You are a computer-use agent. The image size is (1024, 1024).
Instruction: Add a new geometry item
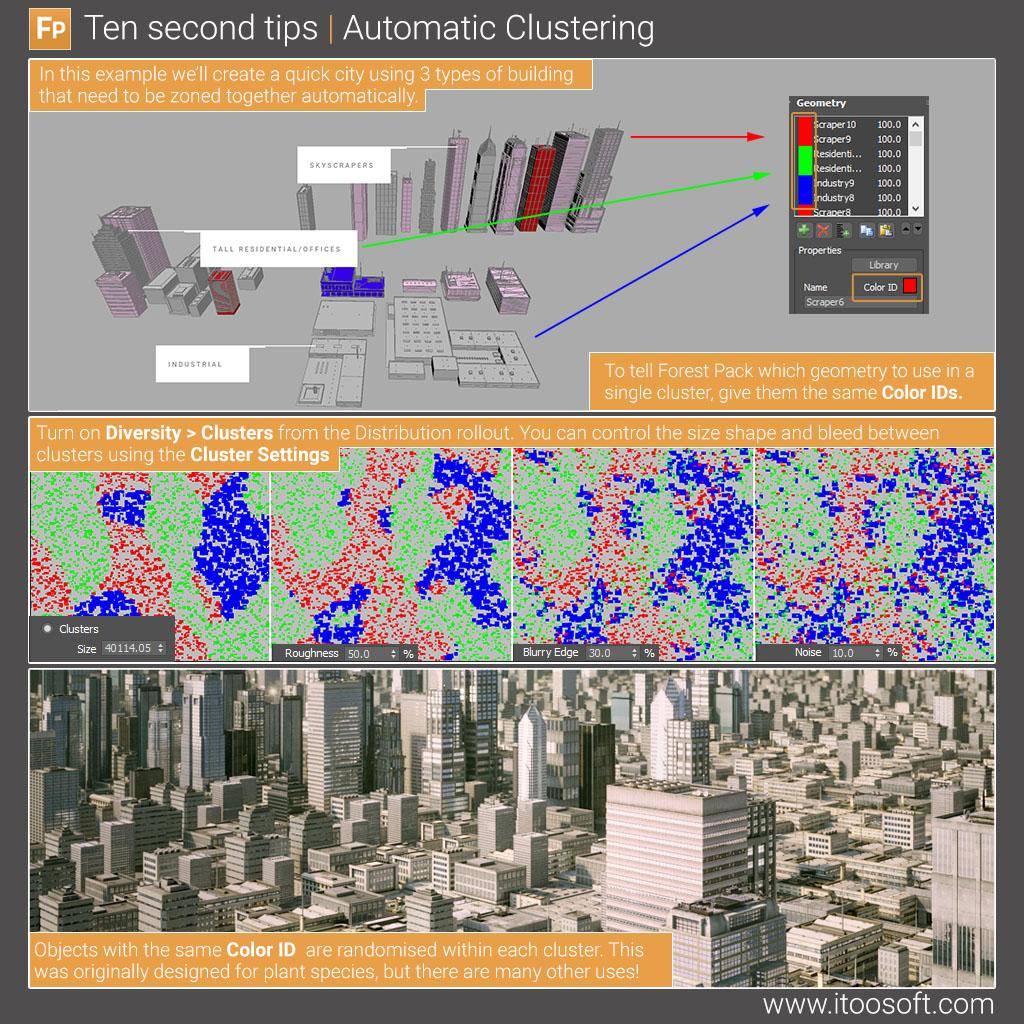(803, 230)
